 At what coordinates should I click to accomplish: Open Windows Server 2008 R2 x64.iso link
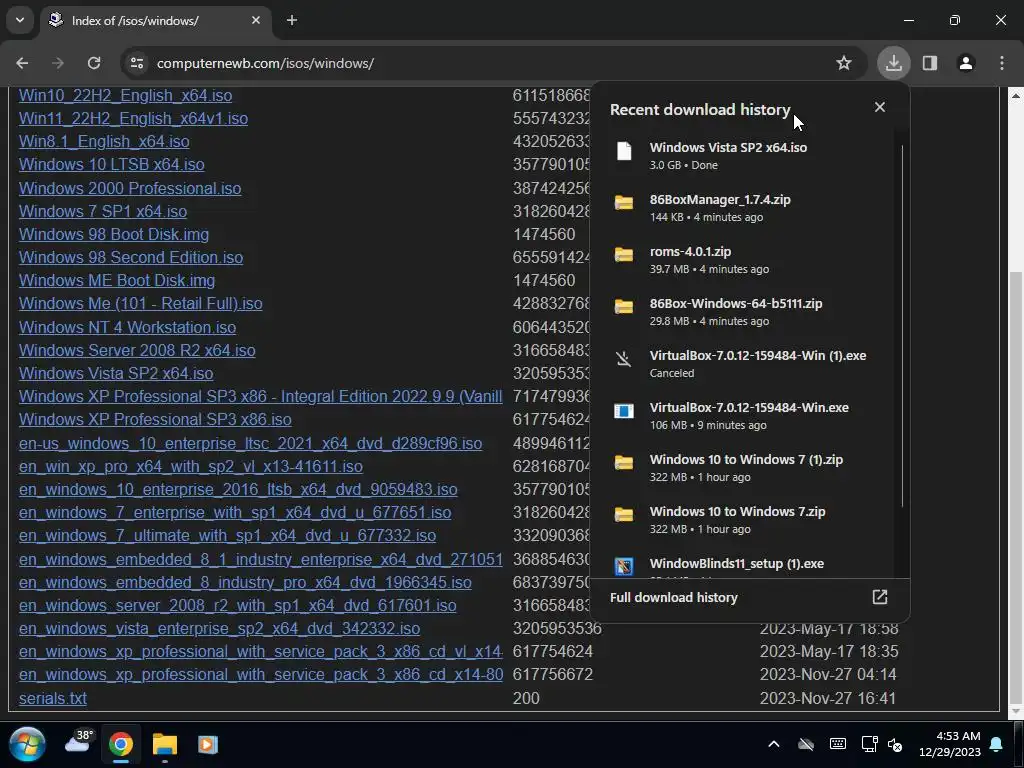pos(137,350)
